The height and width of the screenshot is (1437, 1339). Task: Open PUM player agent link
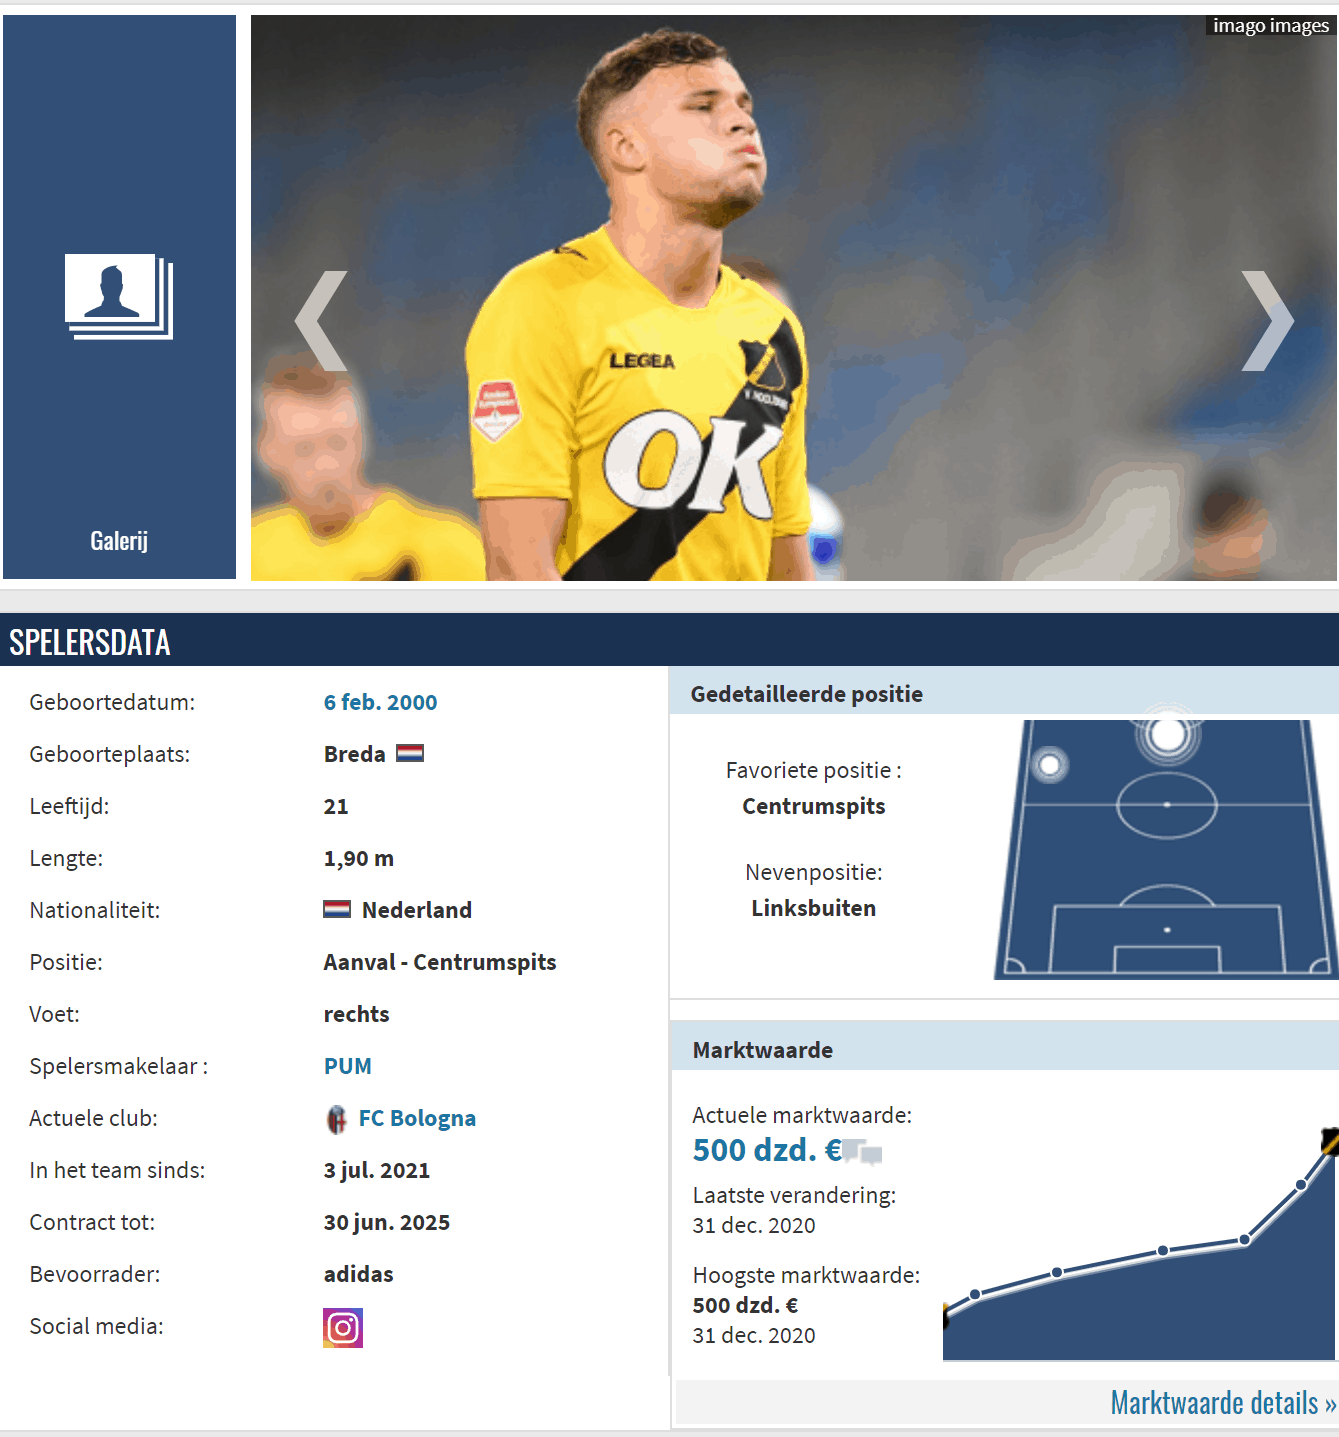[347, 1066]
